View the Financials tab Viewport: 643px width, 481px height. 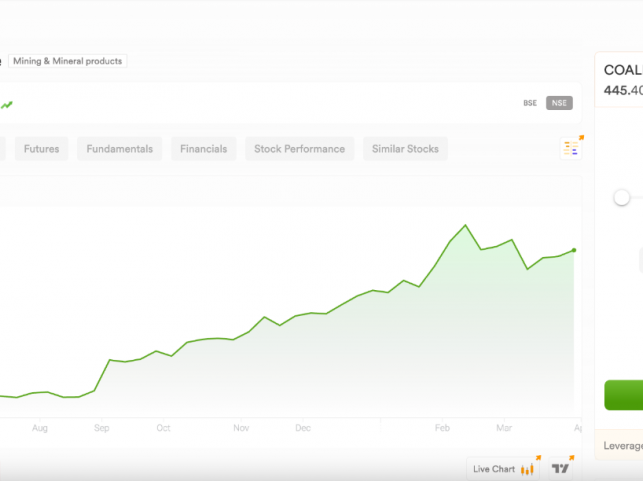[203, 149]
